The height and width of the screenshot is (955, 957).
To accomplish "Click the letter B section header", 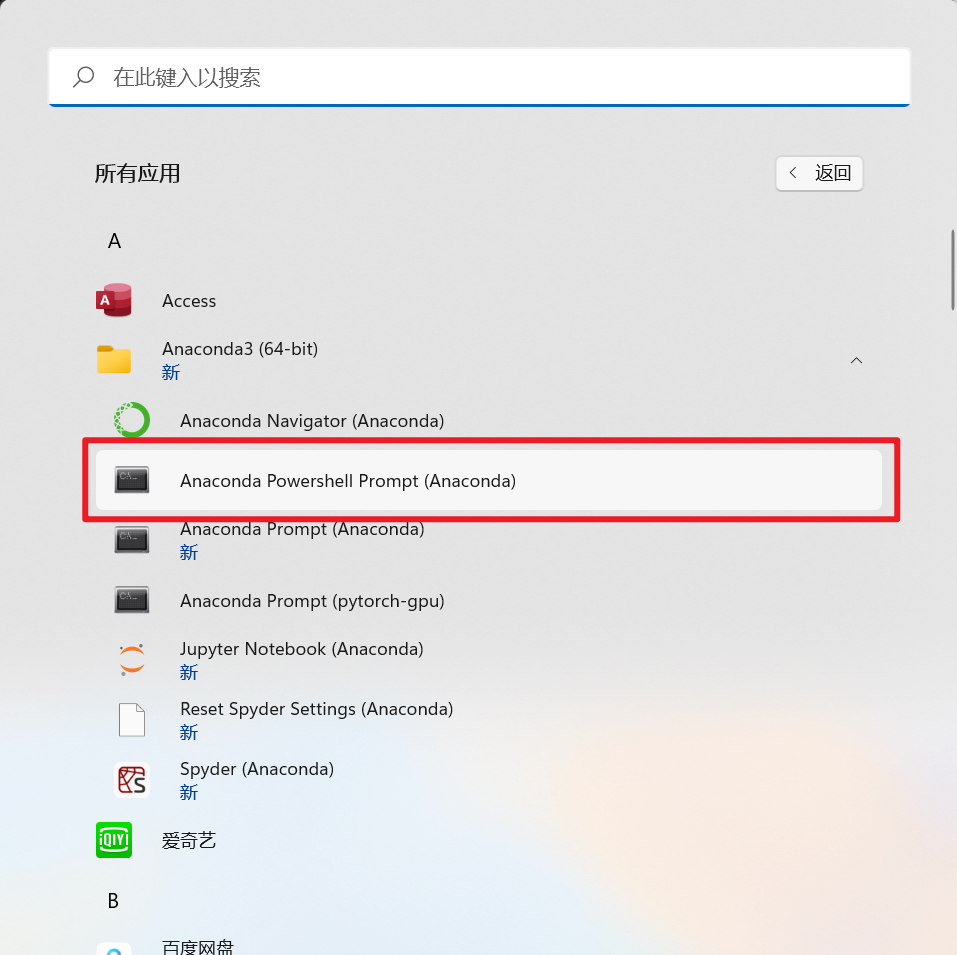I will click(x=113, y=901).
